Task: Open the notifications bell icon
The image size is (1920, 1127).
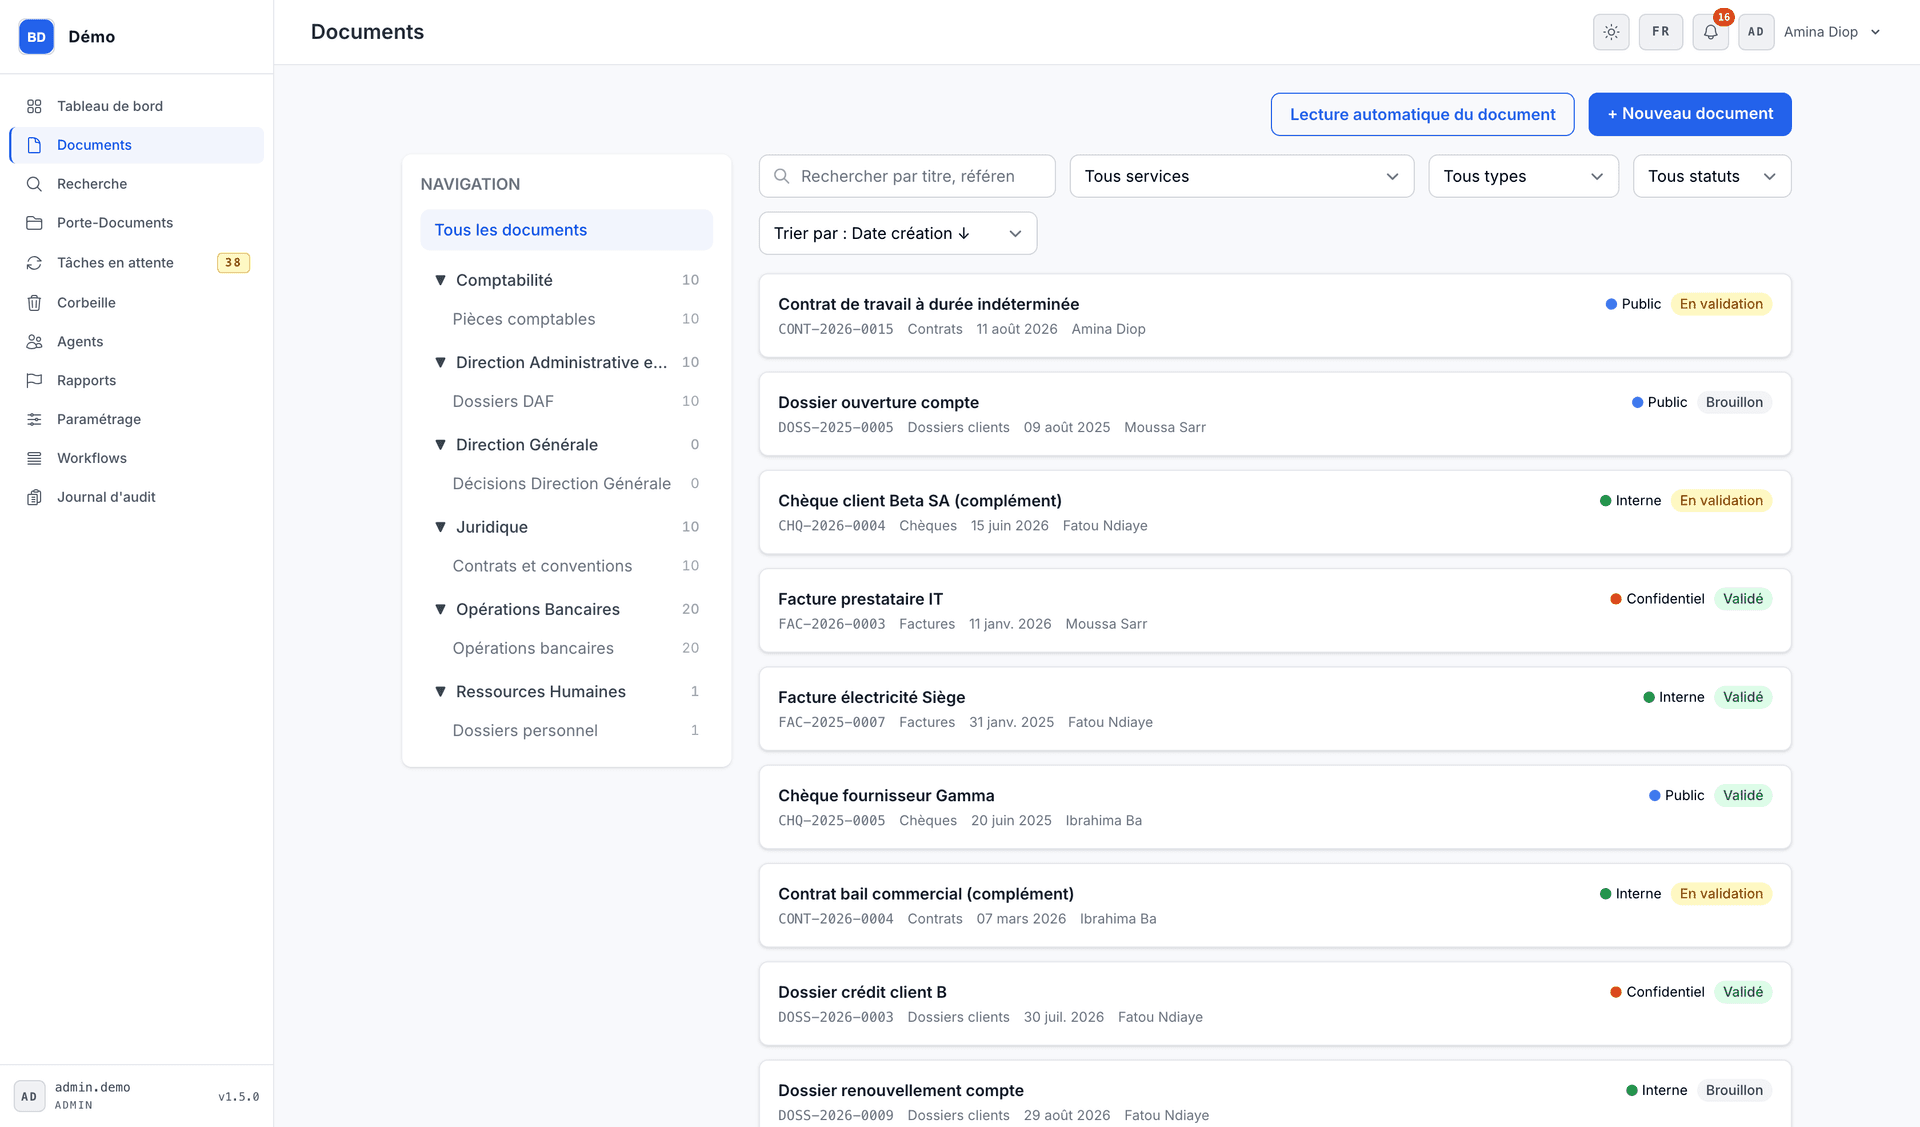Action: tap(1710, 32)
